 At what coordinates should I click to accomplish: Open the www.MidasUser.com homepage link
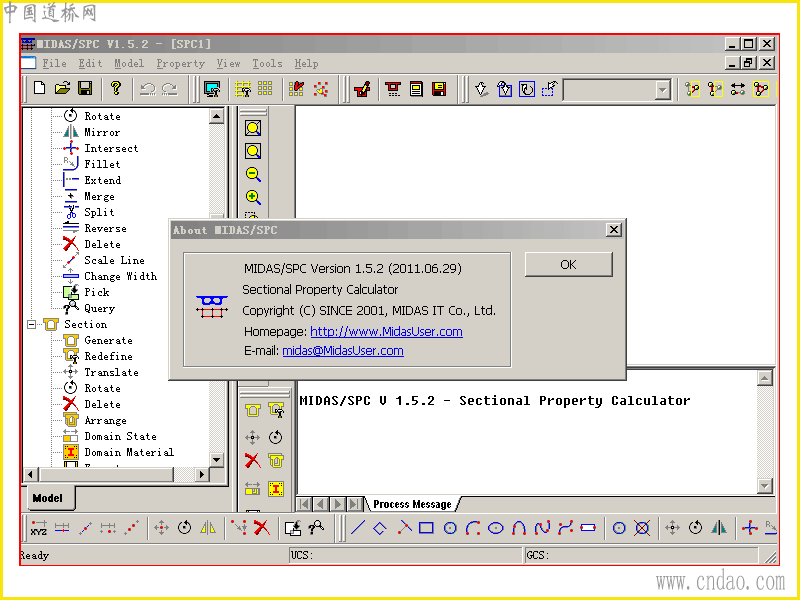pos(386,332)
